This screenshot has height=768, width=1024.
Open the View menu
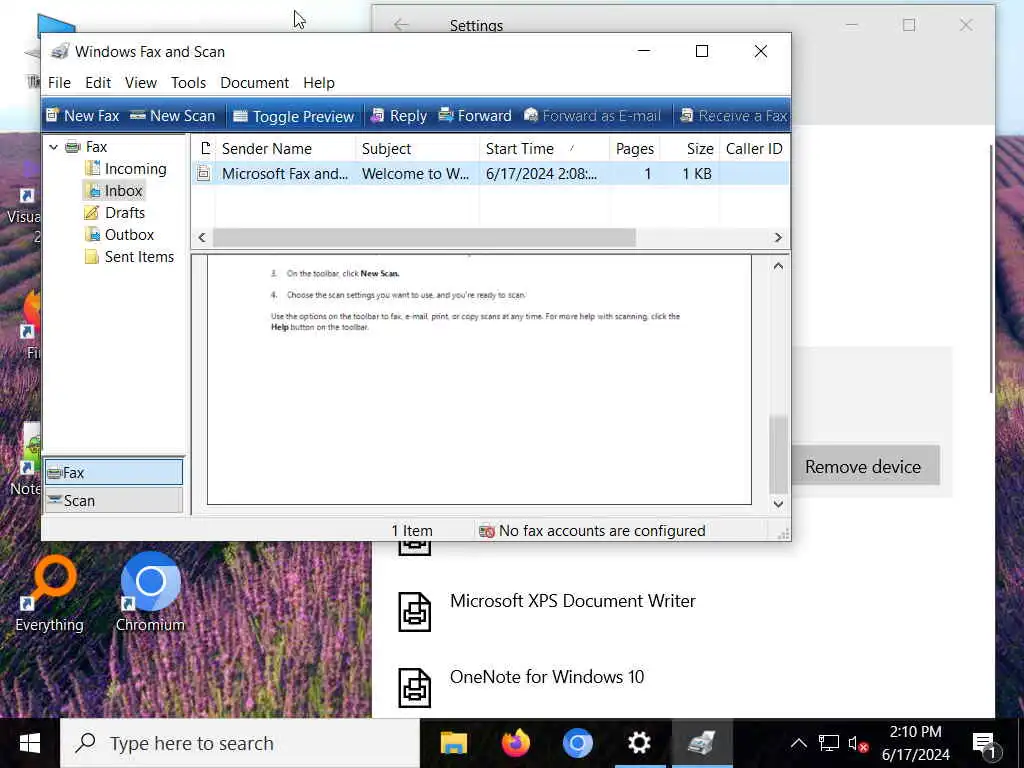tap(141, 83)
